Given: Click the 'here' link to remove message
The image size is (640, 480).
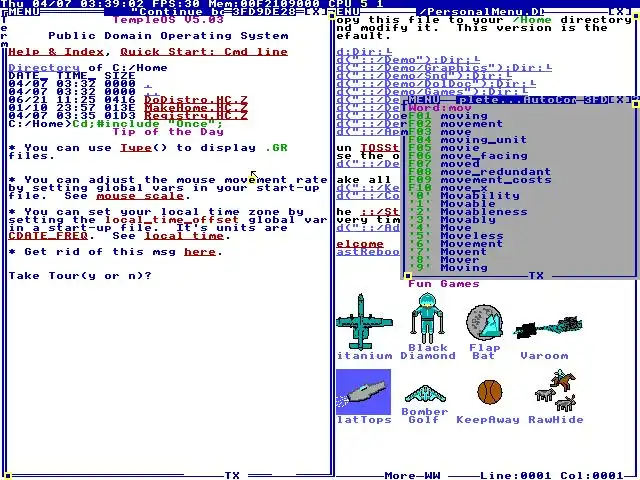Looking at the screenshot, I should point(200,252).
